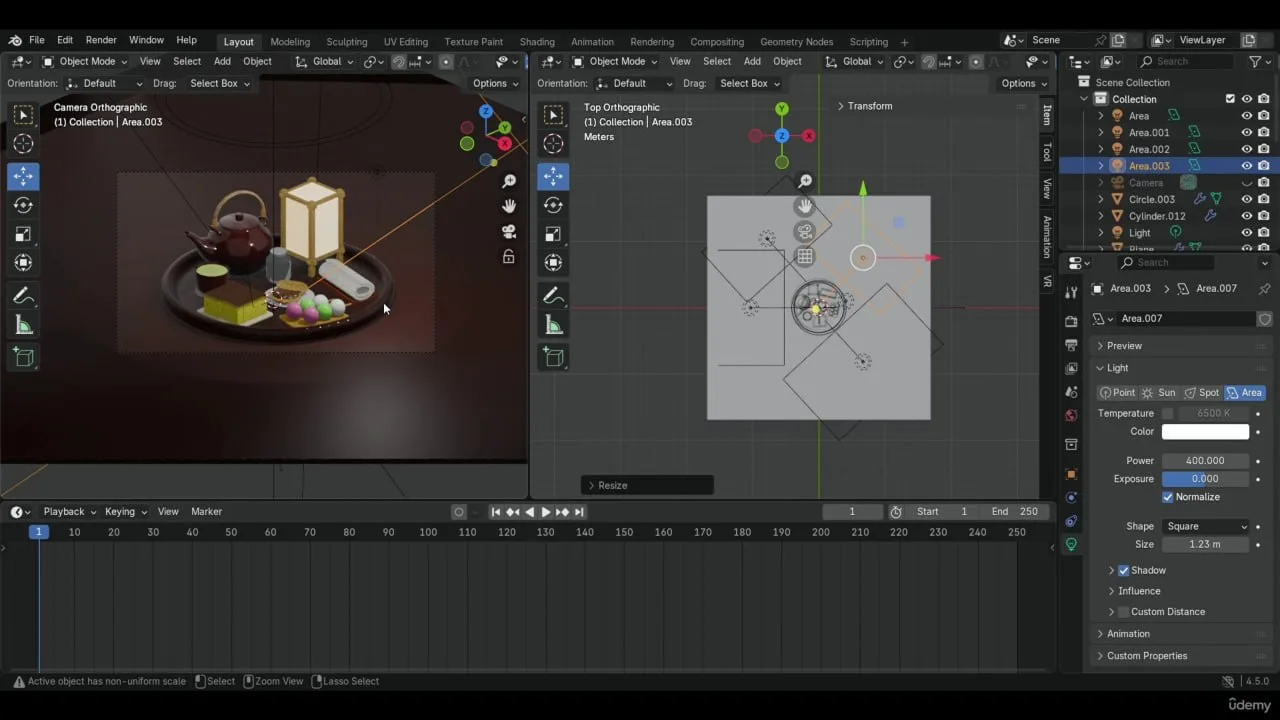
Task: Toggle the auto keying record button
Action: [x=459, y=512]
